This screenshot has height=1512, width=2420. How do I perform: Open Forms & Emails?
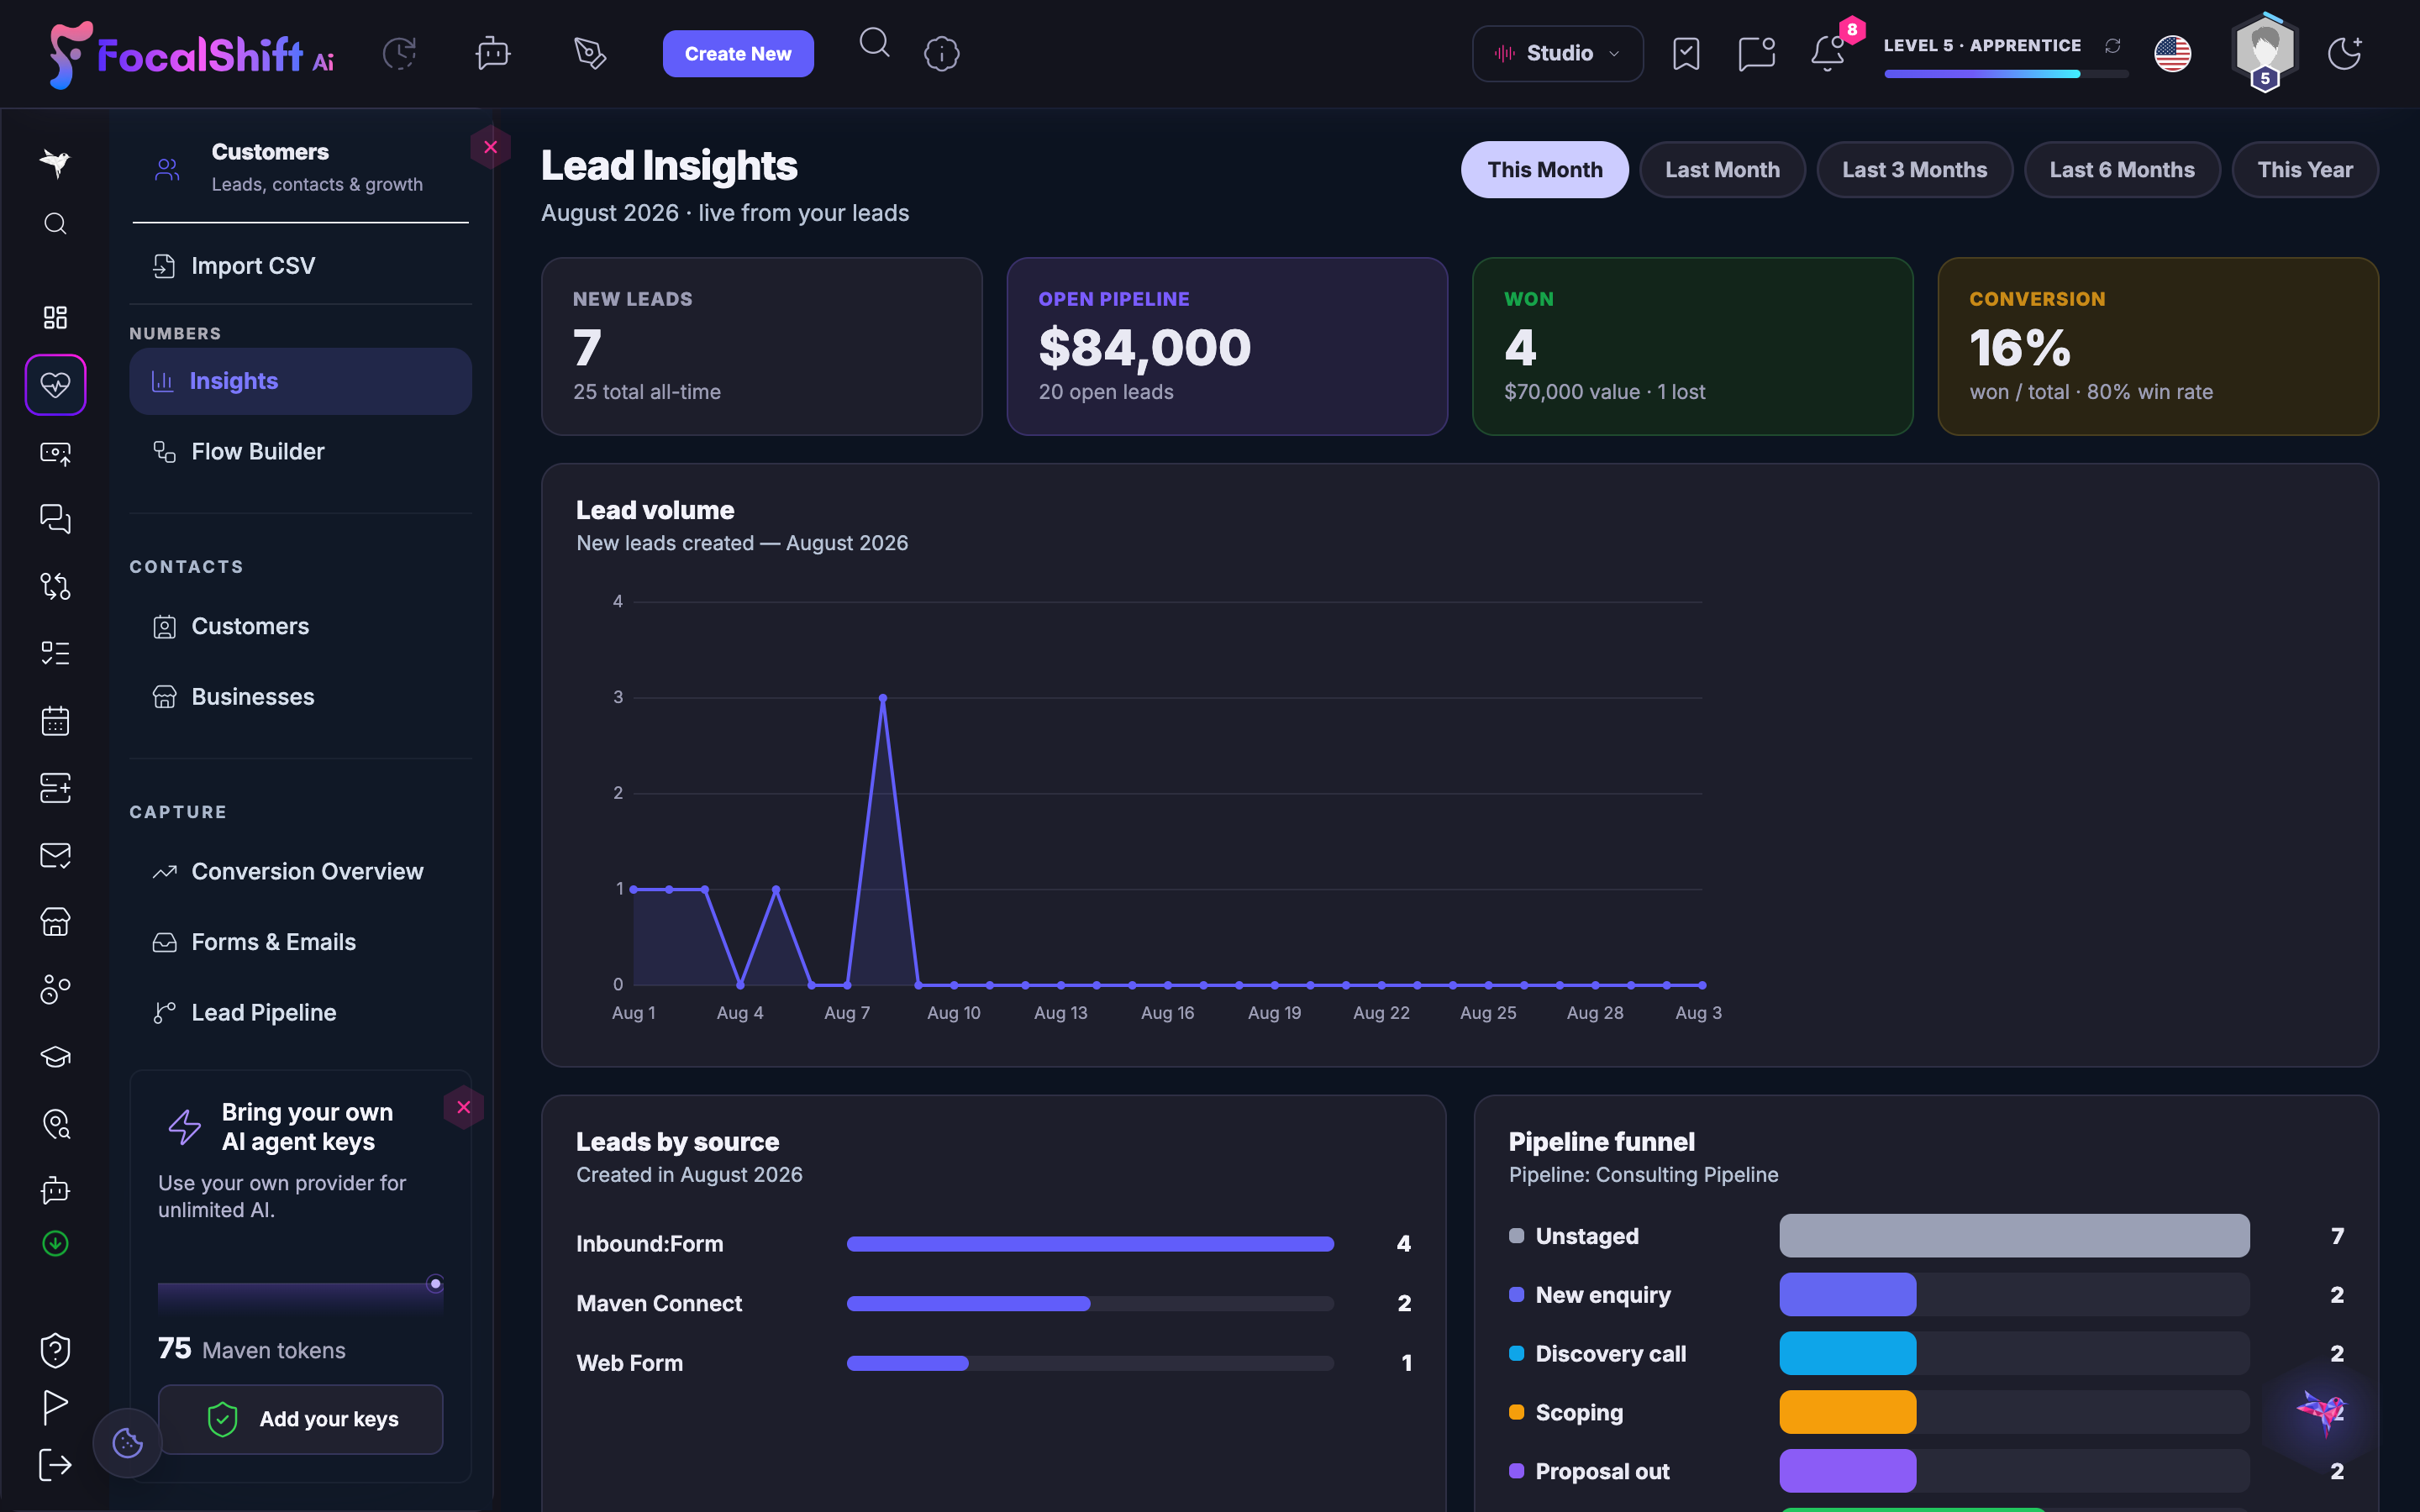pos(300,942)
